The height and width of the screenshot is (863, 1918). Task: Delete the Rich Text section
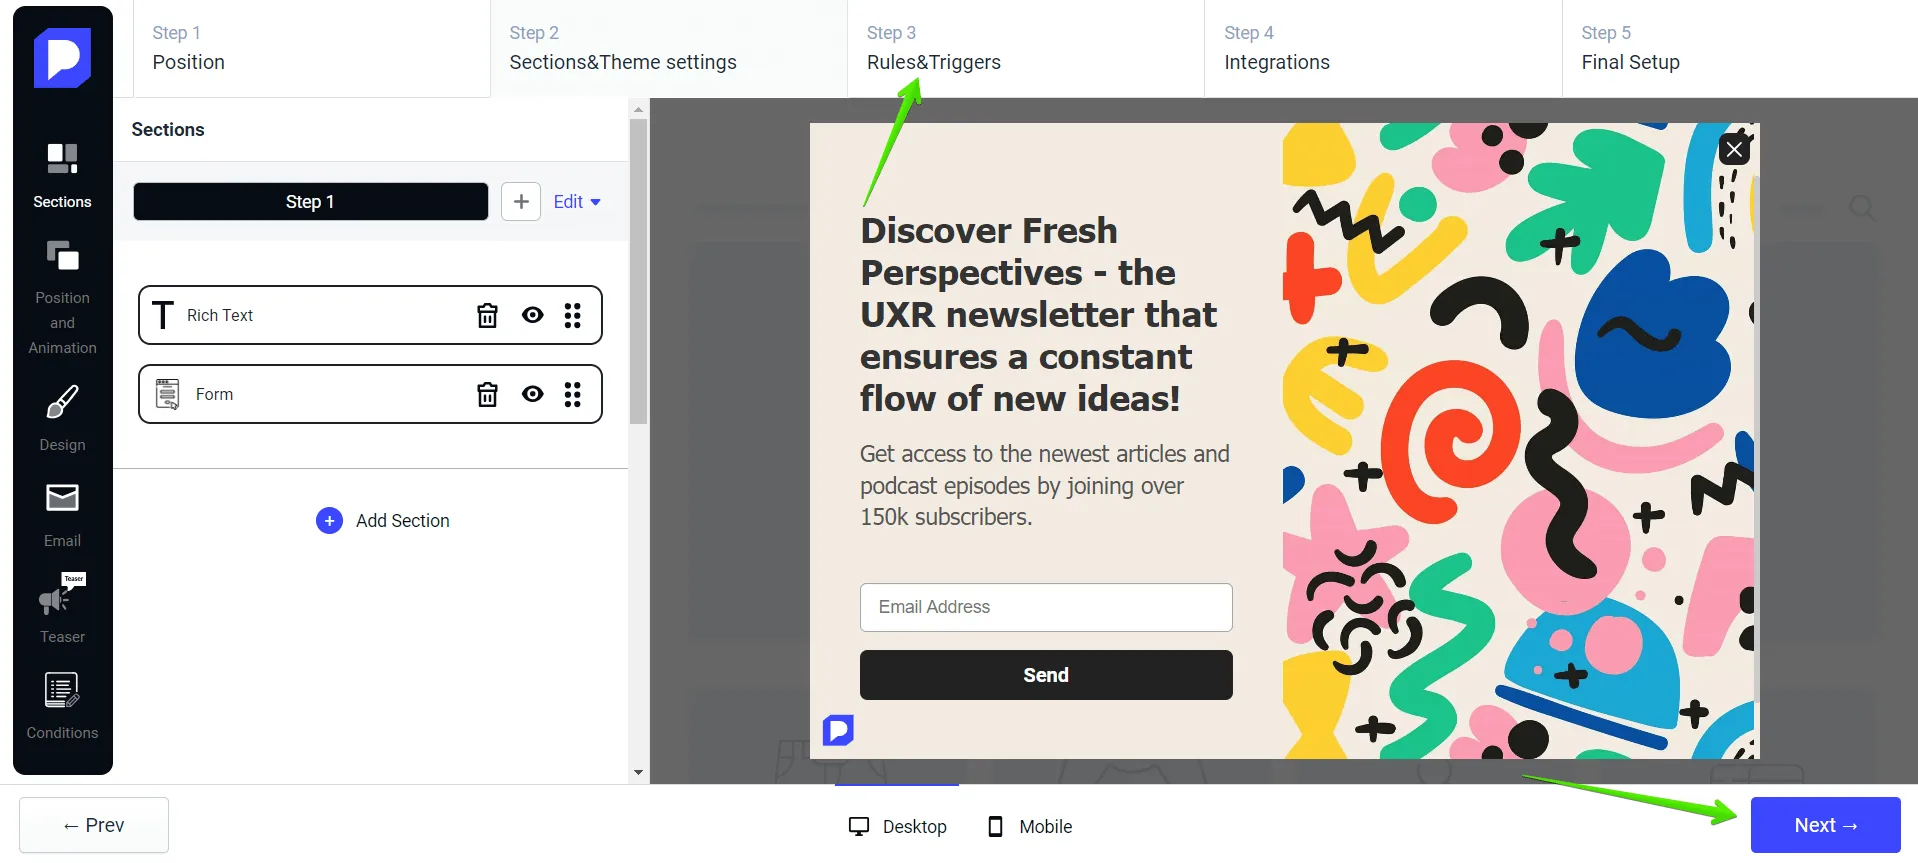coord(487,315)
